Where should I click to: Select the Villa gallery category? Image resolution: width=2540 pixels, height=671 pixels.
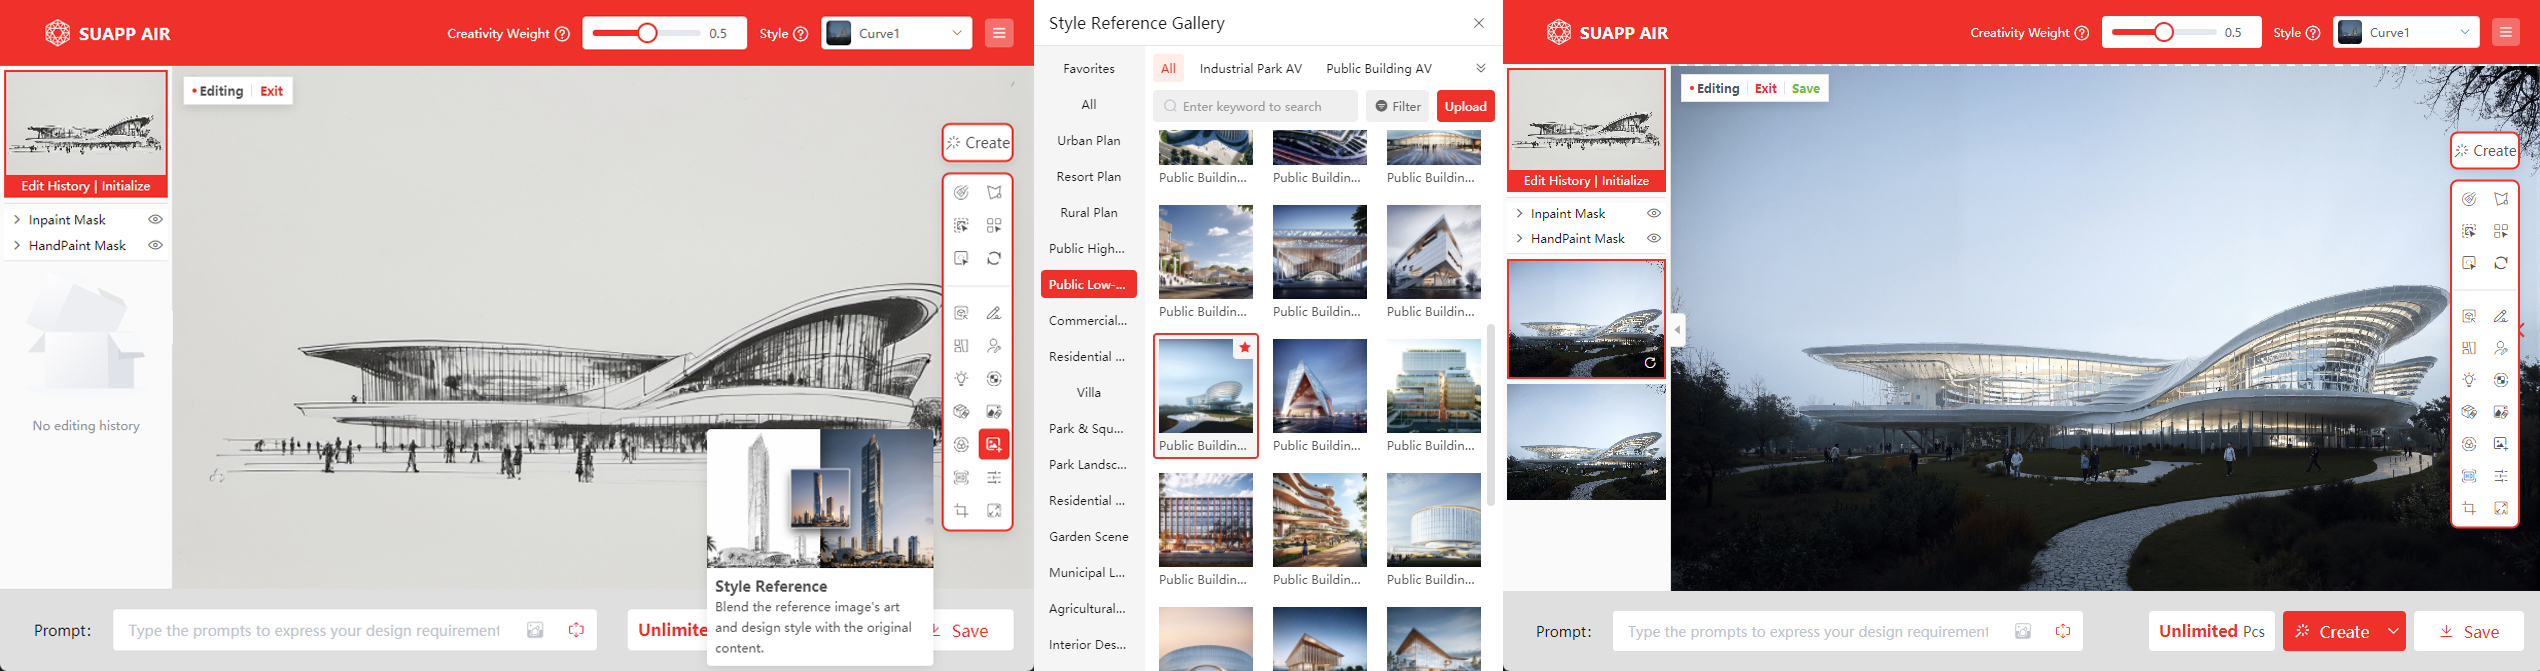1089,392
